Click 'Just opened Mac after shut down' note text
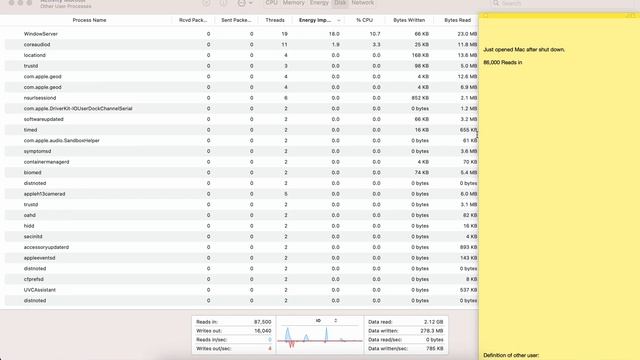 pyautogui.click(x=524, y=49)
